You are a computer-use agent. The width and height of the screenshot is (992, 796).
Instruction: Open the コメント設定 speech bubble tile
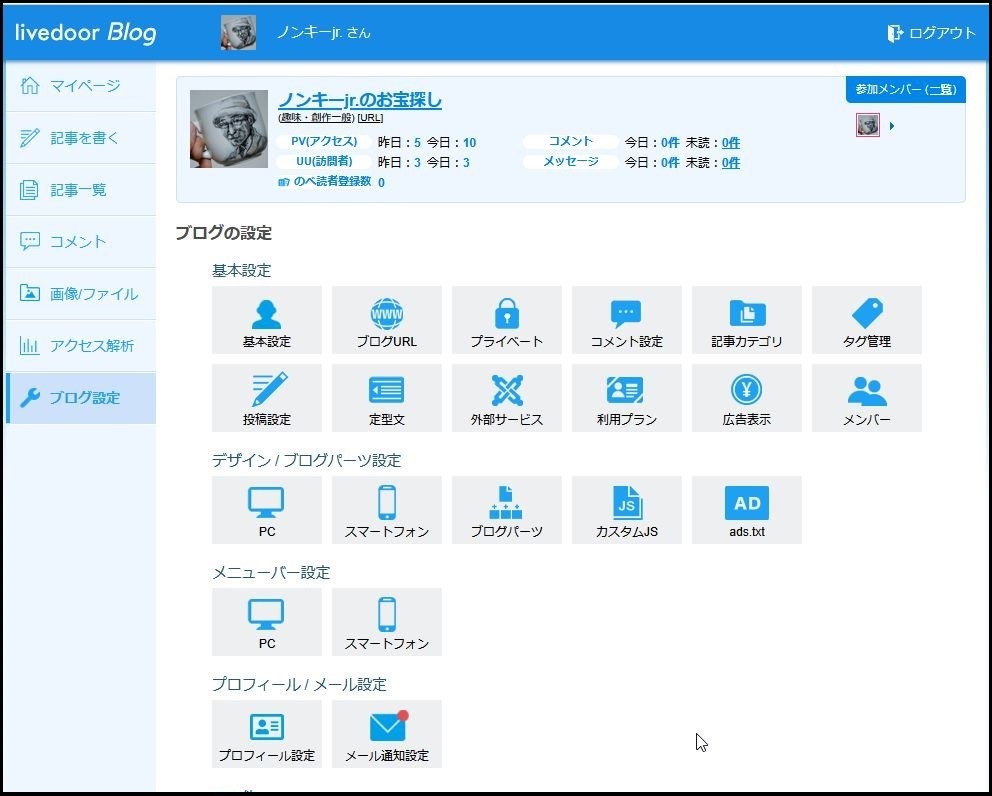(626, 320)
